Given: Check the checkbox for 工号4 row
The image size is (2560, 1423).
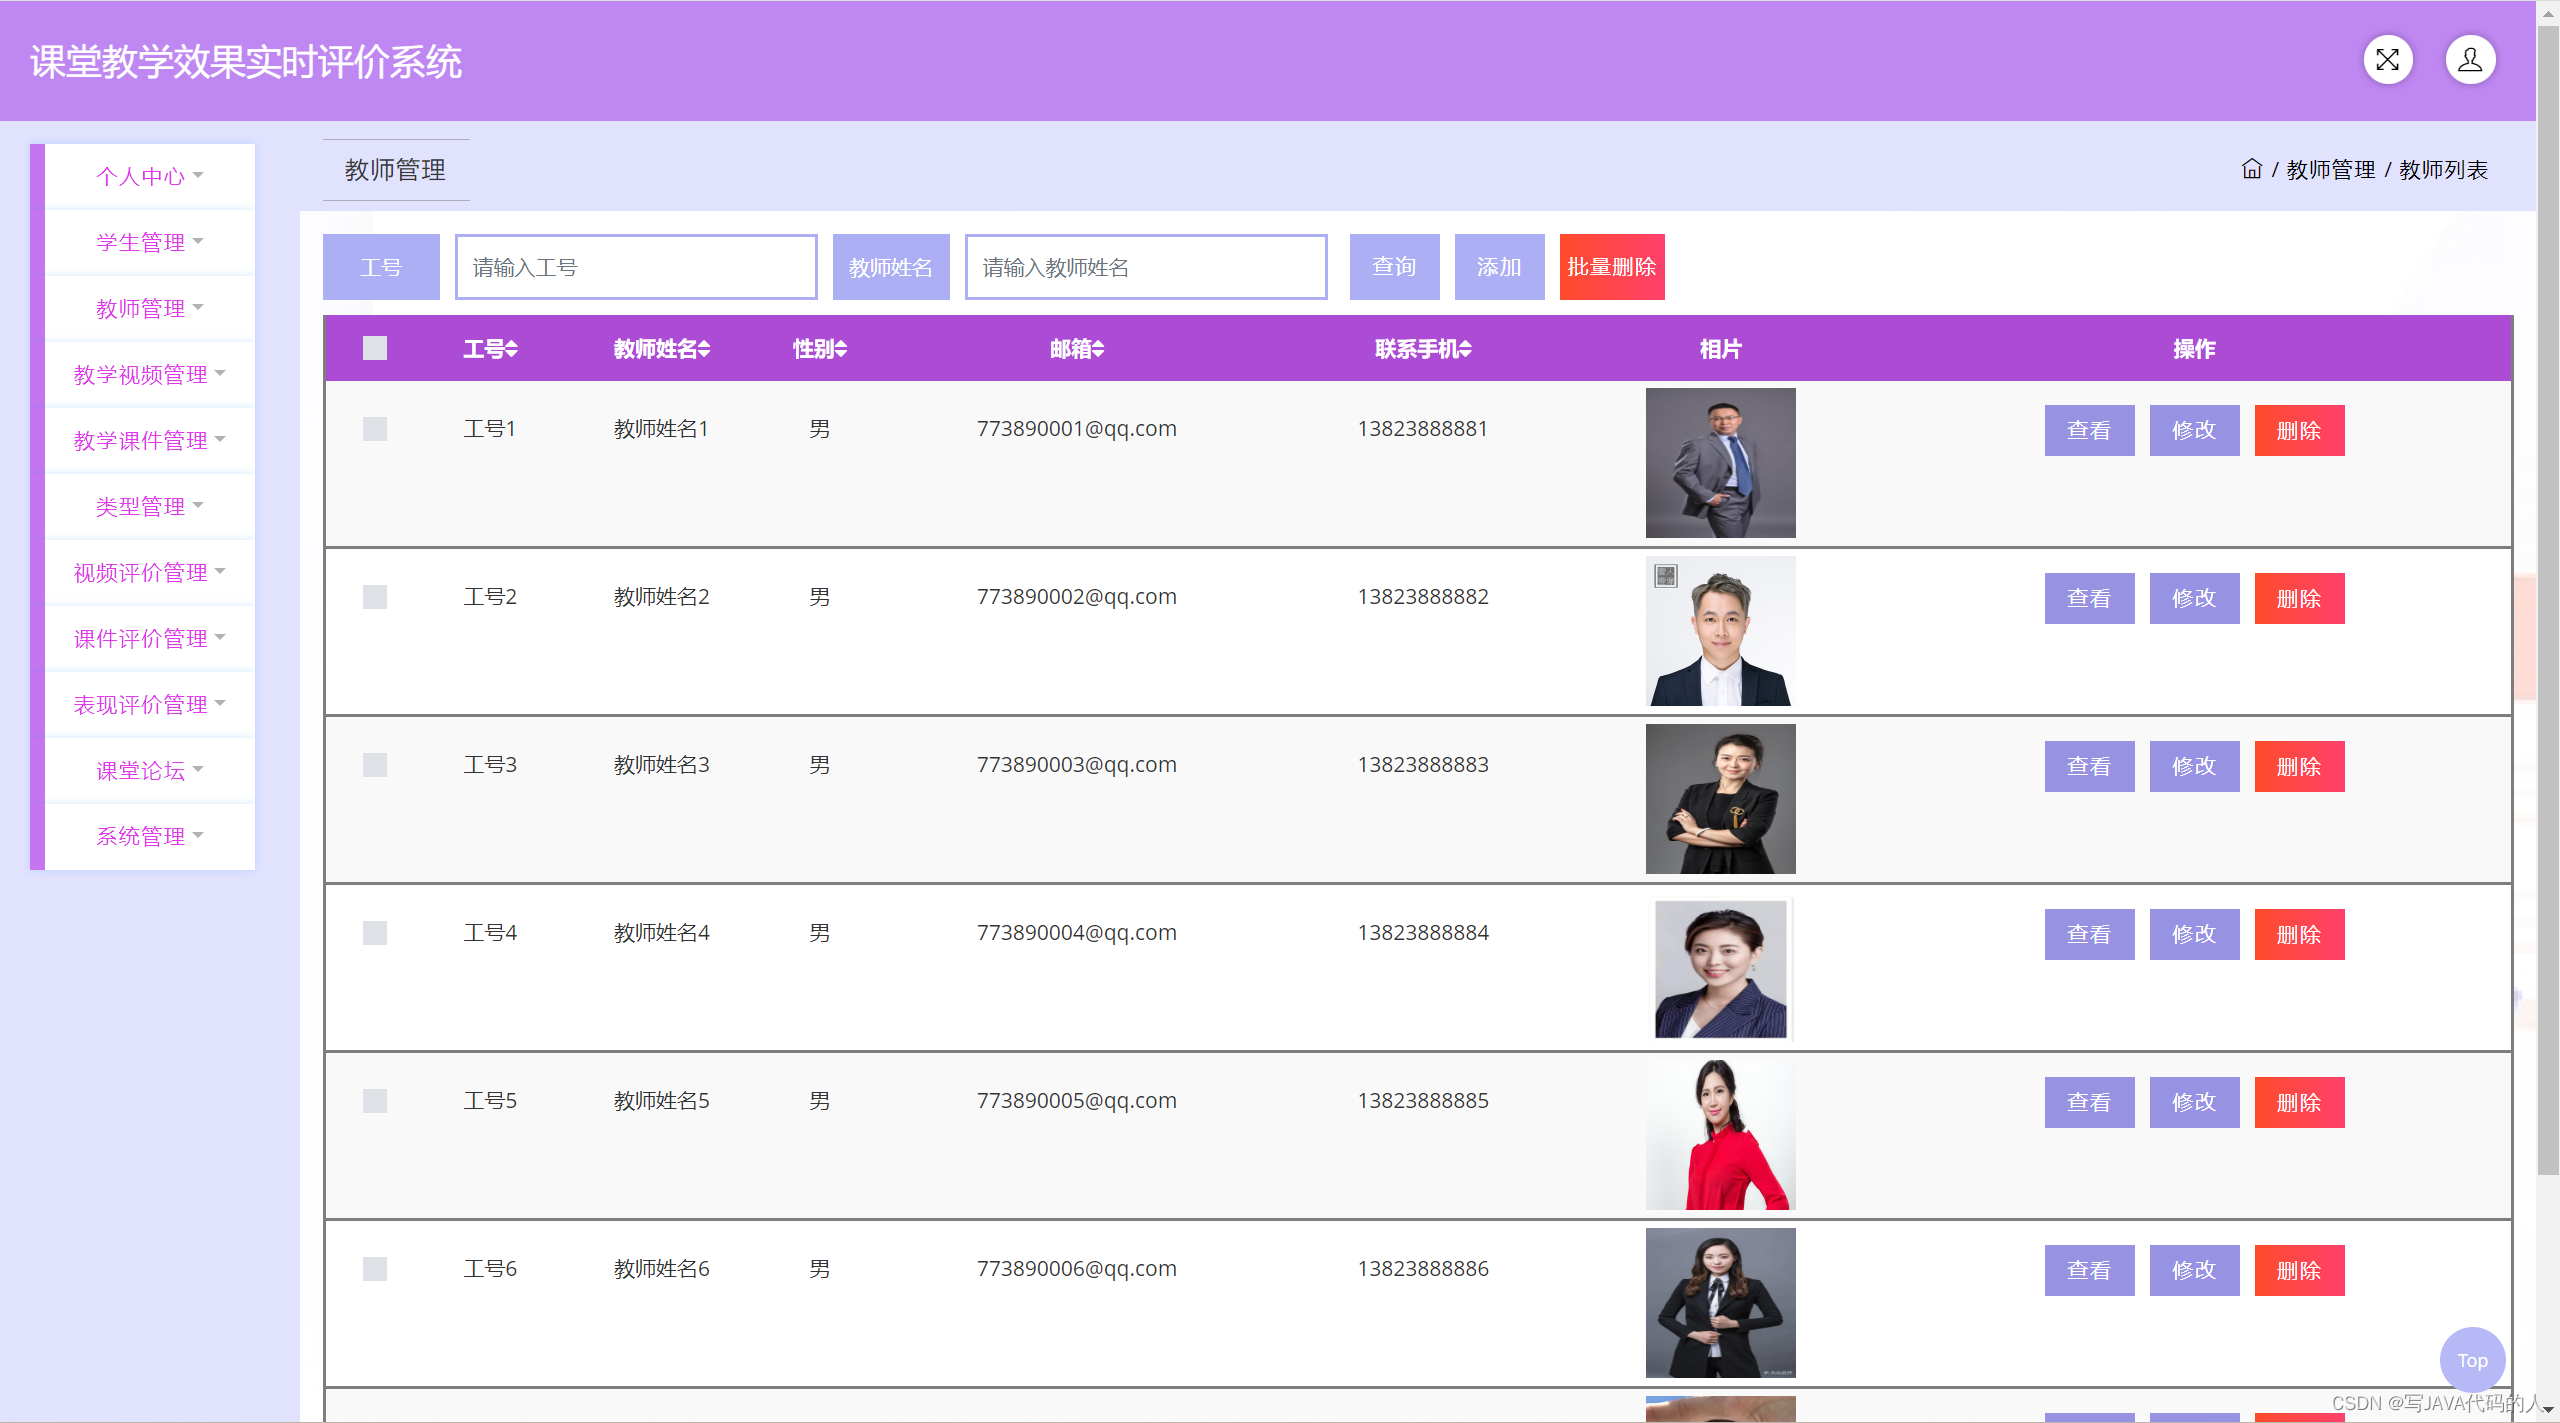Looking at the screenshot, I should (x=375, y=933).
